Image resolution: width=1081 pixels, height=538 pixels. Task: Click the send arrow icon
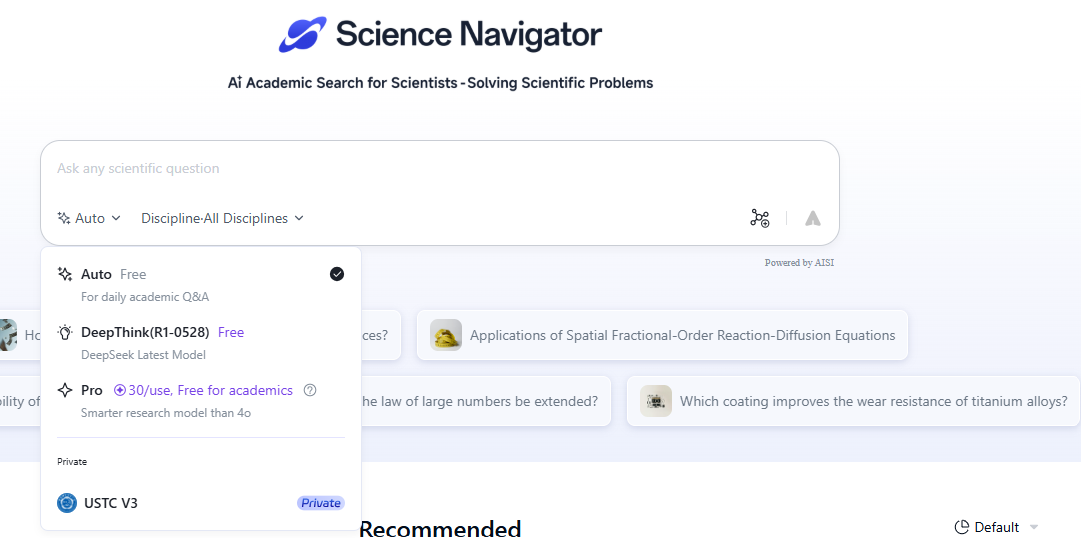813,218
